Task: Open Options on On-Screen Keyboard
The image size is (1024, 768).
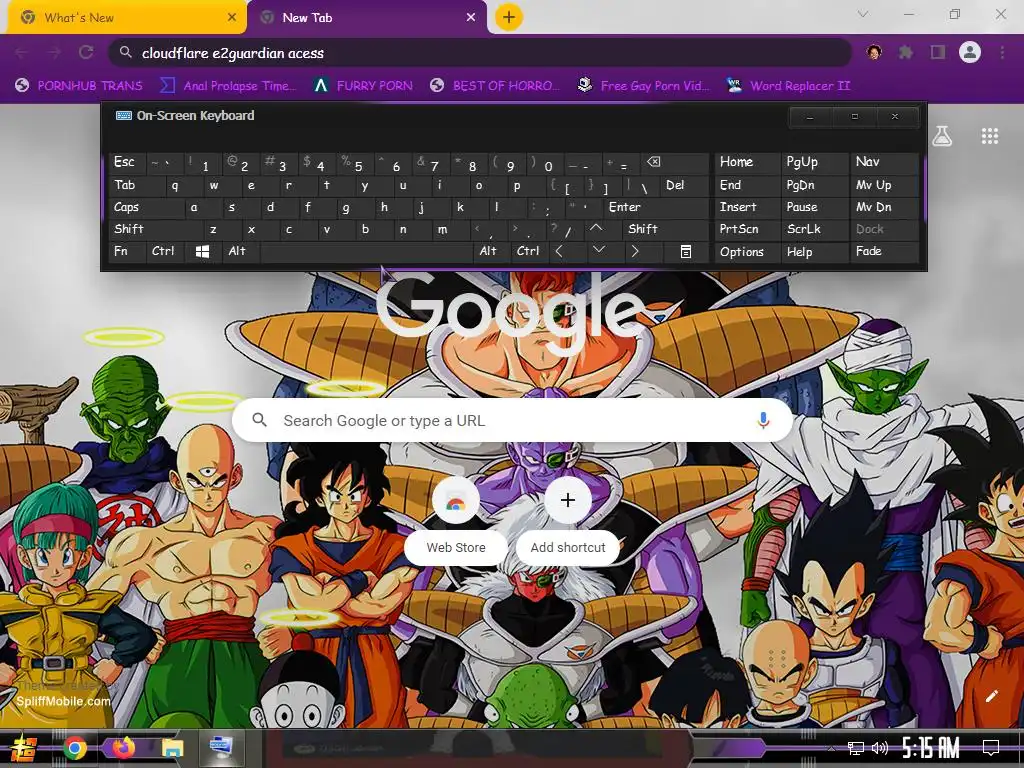Action: [x=746, y=251]
